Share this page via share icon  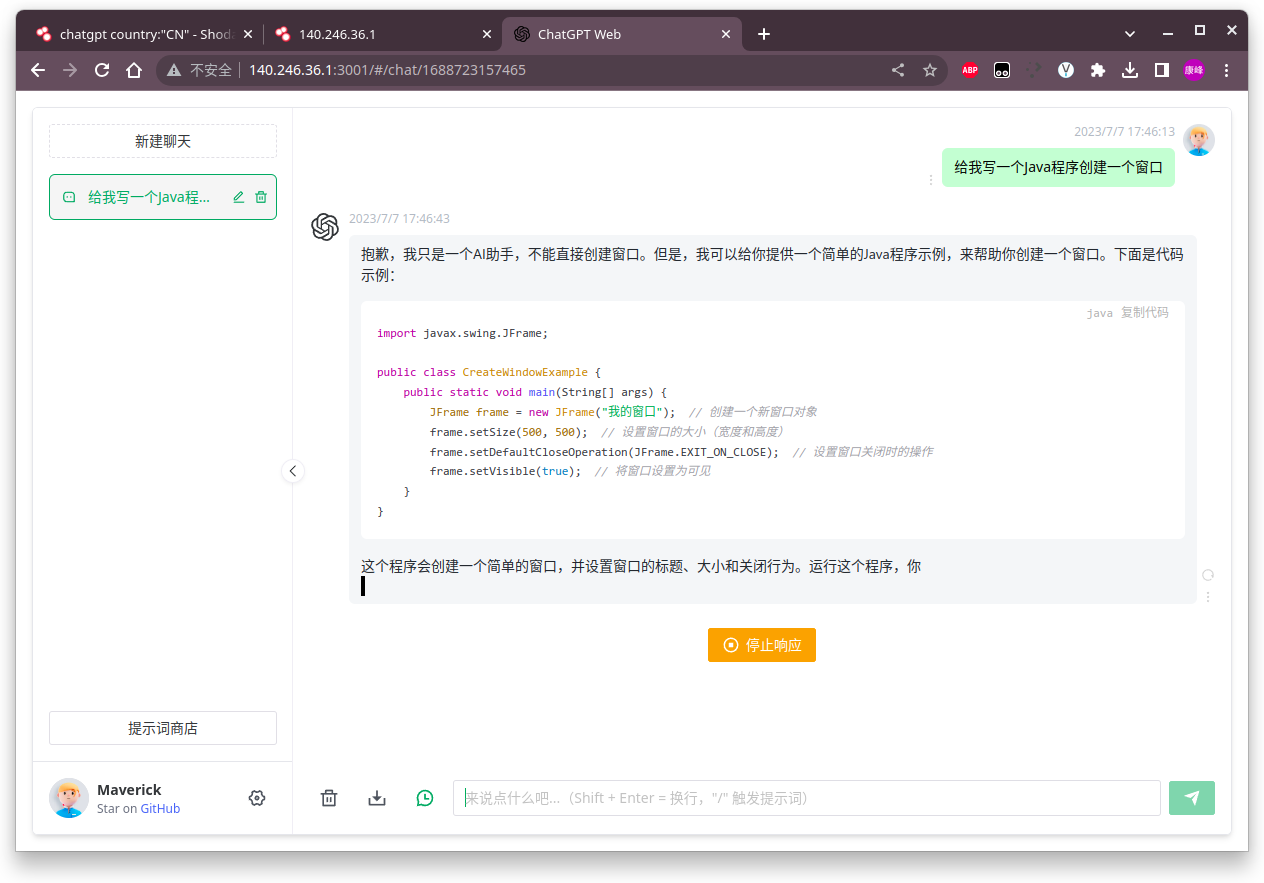click(898, 70)
